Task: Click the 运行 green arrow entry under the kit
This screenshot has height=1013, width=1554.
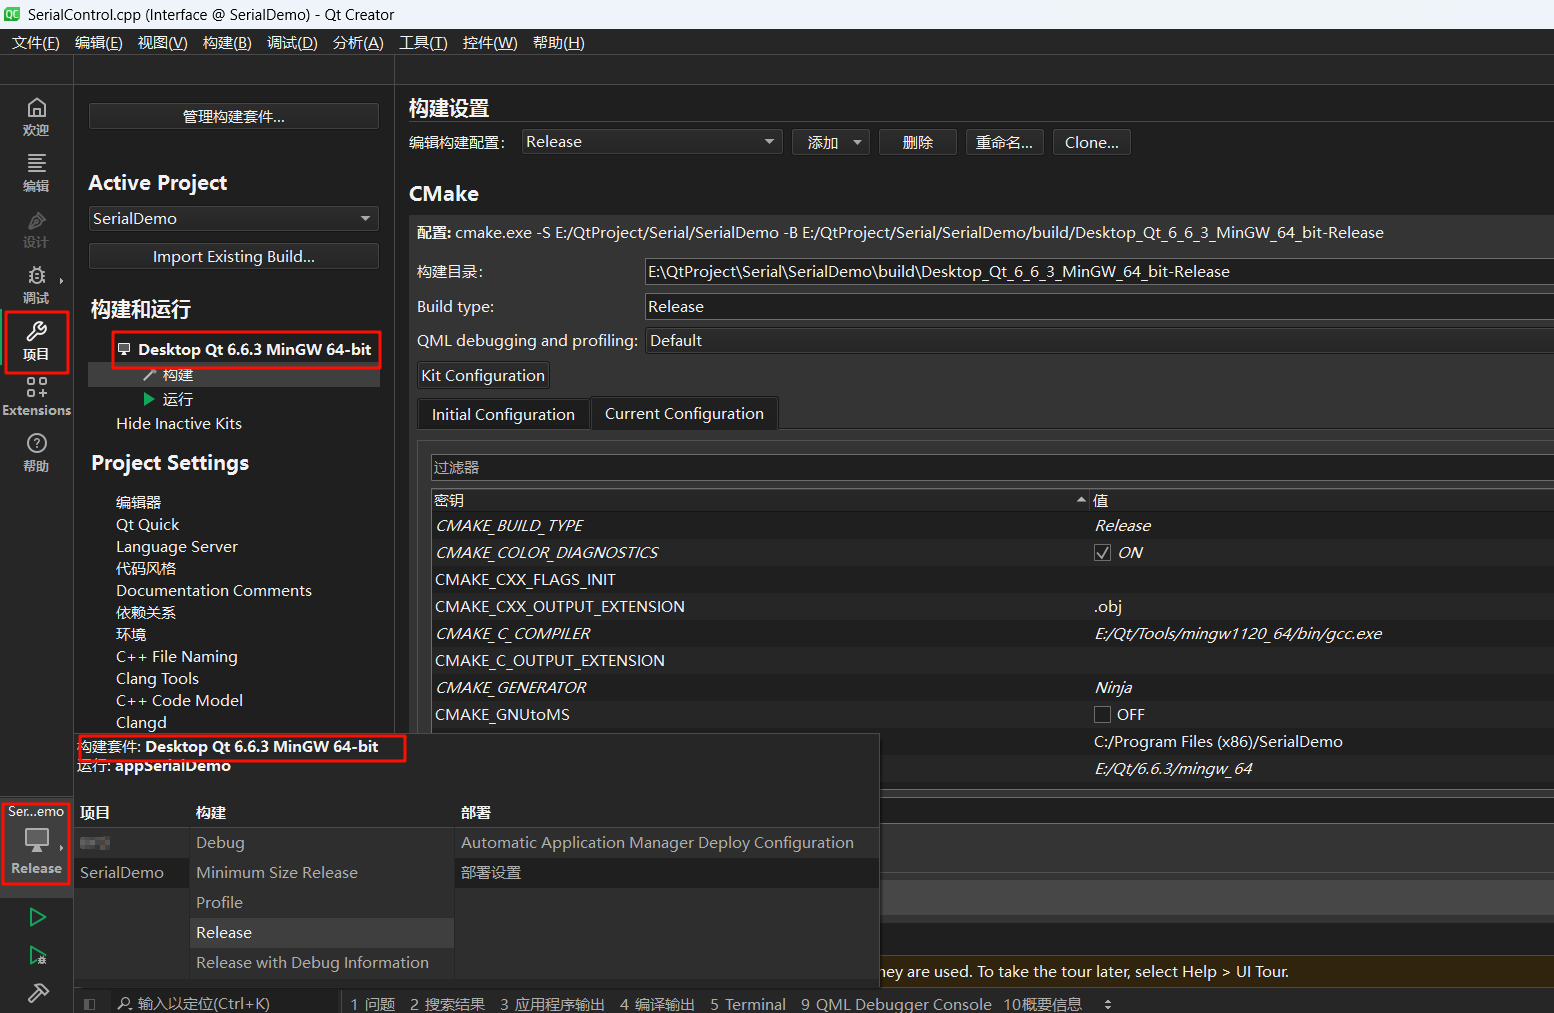Action: coord(167,399)
